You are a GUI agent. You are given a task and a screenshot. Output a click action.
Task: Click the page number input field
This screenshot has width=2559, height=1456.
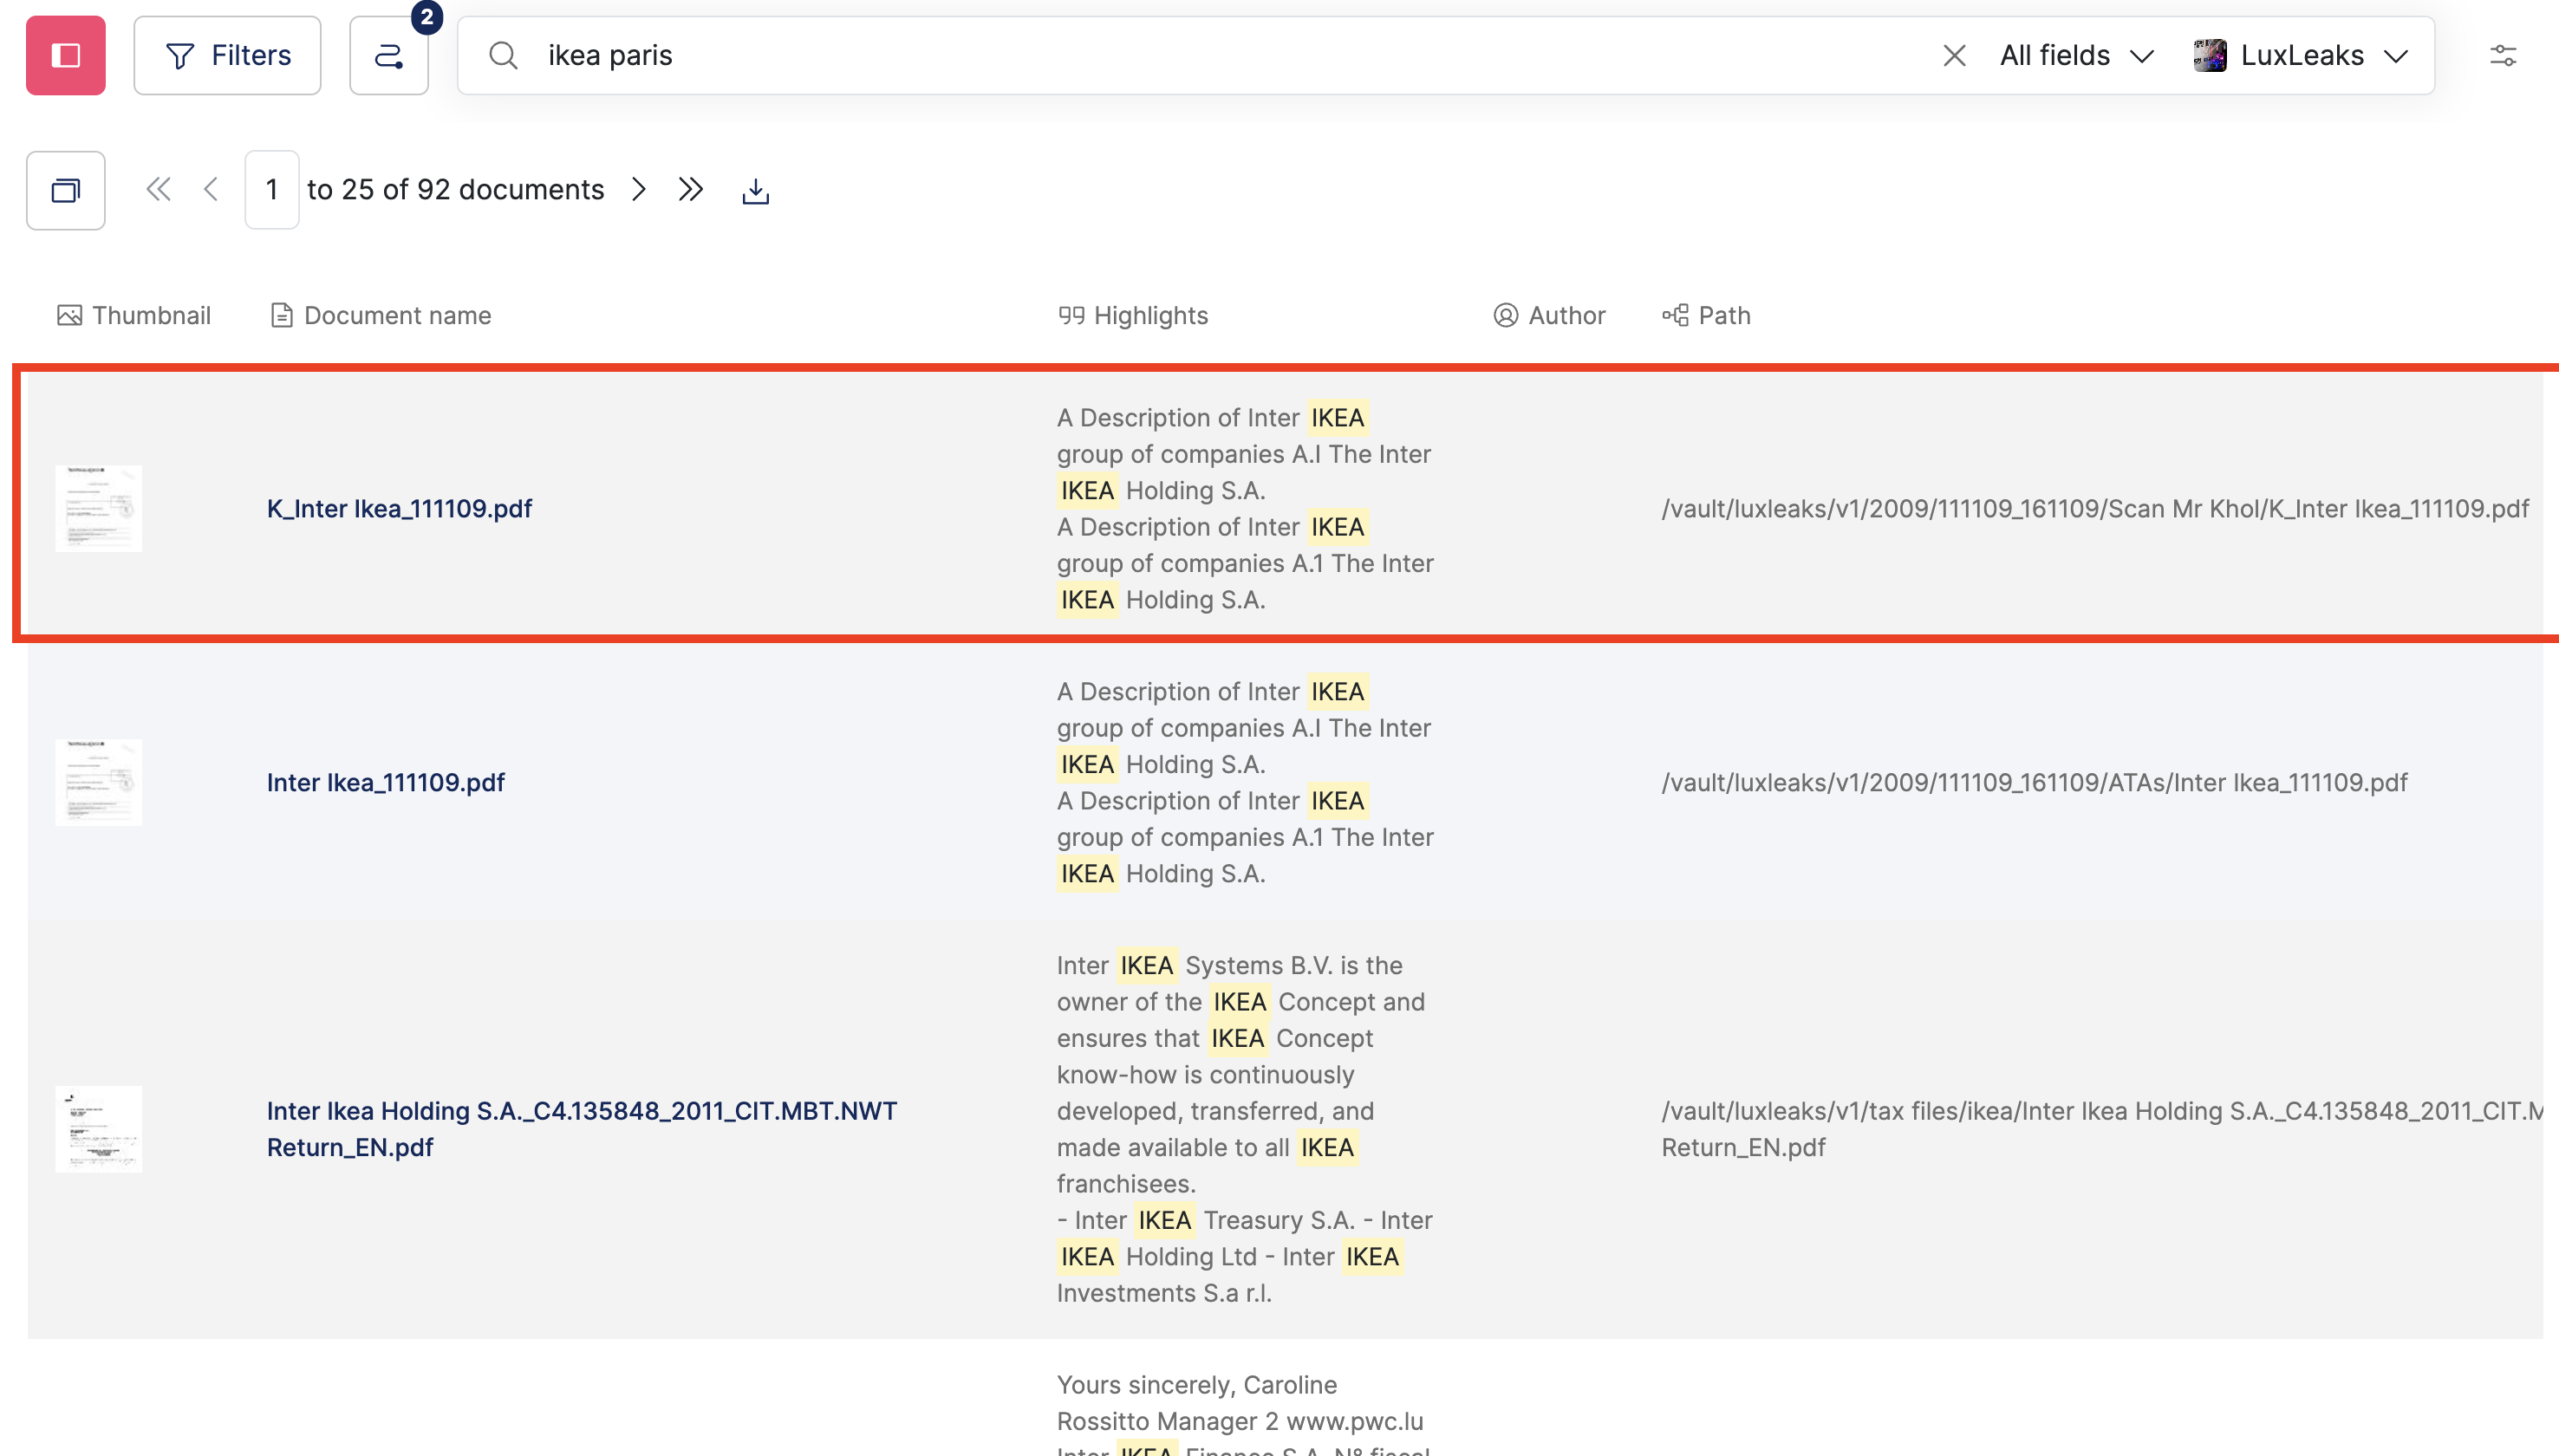point(271,189)
